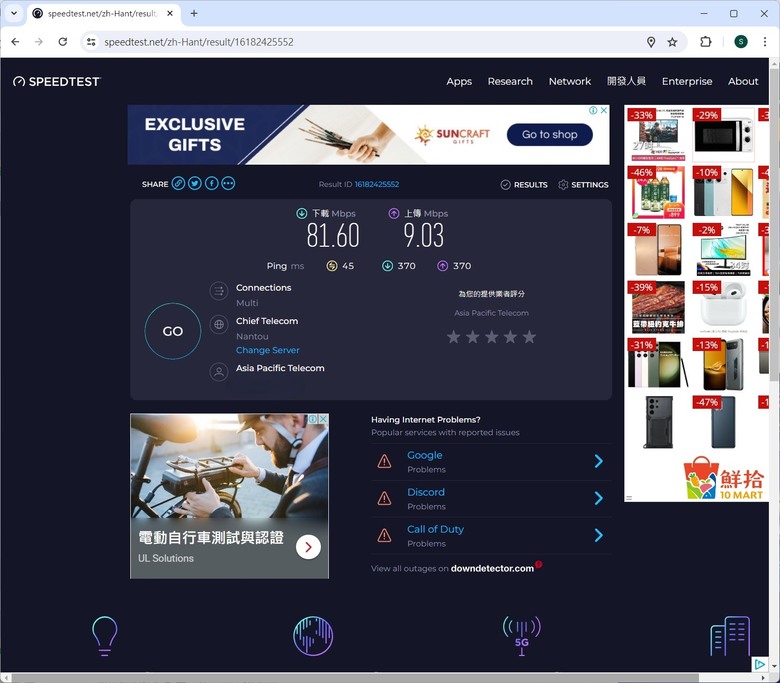The image size is (780, 683).
Task: Open the Enterprise menu
Action: tap(686, 81)
